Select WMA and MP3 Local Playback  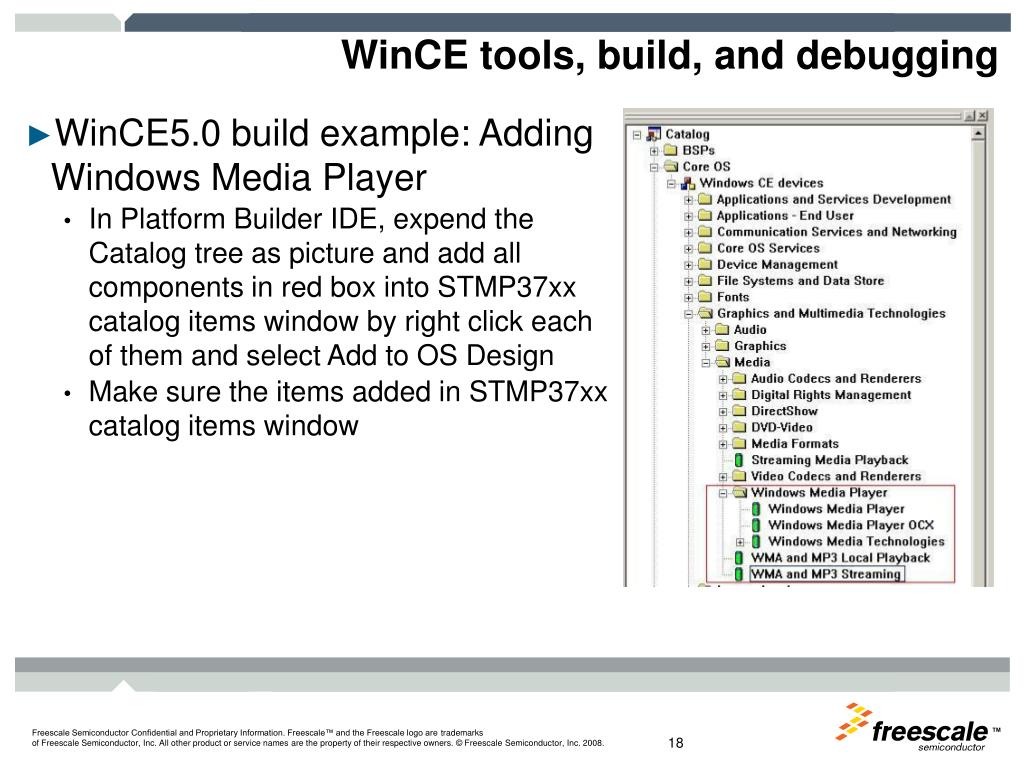click(840, 558)
